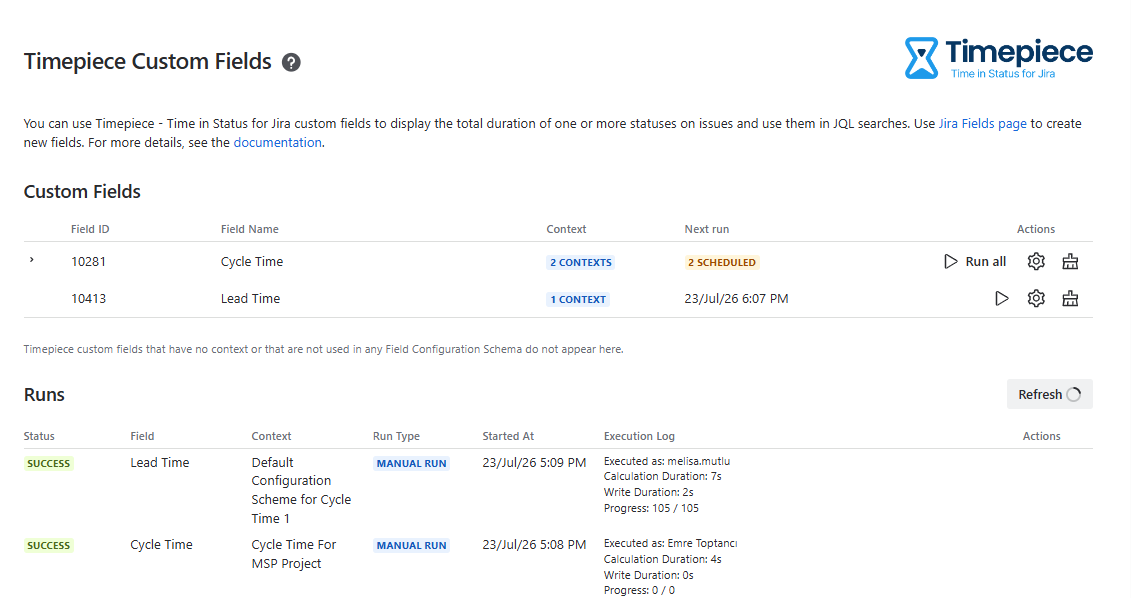Screen dimensions: 1131x598
Task: Click start time 23/Jul/26 5:08 PM
Action: (x=534, y=545)
